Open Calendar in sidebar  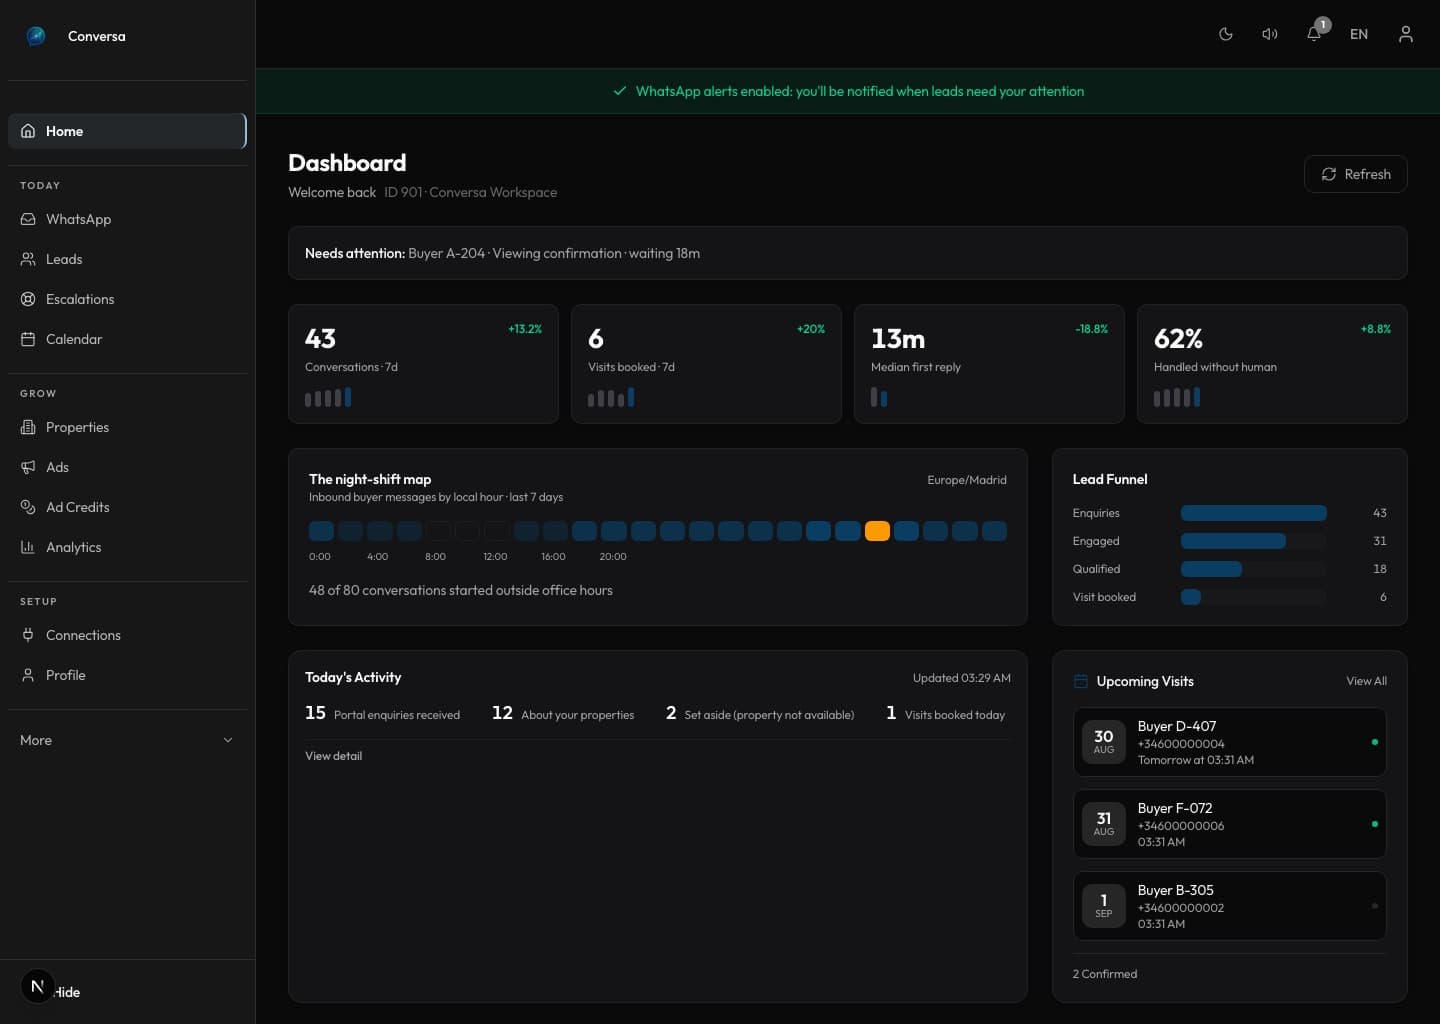pos(127,339)
